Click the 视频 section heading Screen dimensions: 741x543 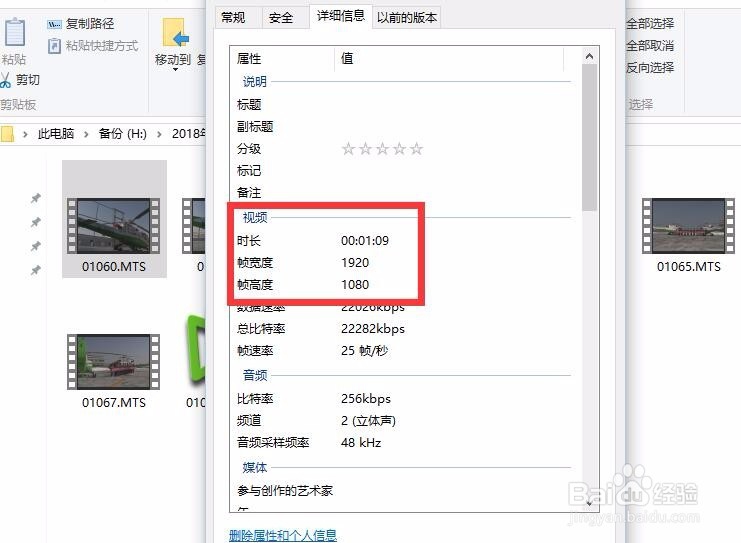(255, 217)
